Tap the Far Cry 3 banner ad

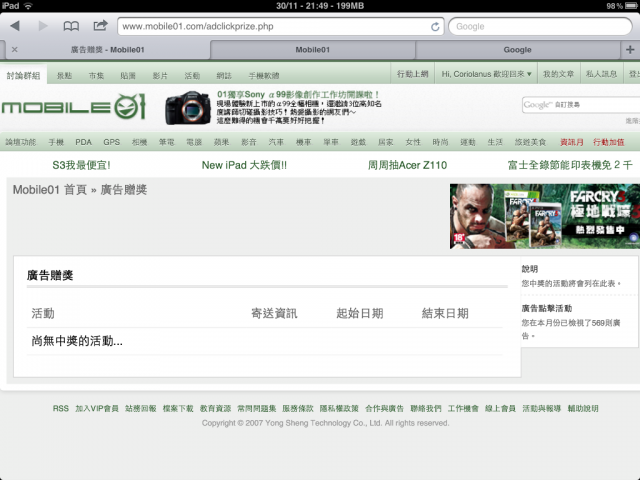pyautogui.click(x=545, y=216)
